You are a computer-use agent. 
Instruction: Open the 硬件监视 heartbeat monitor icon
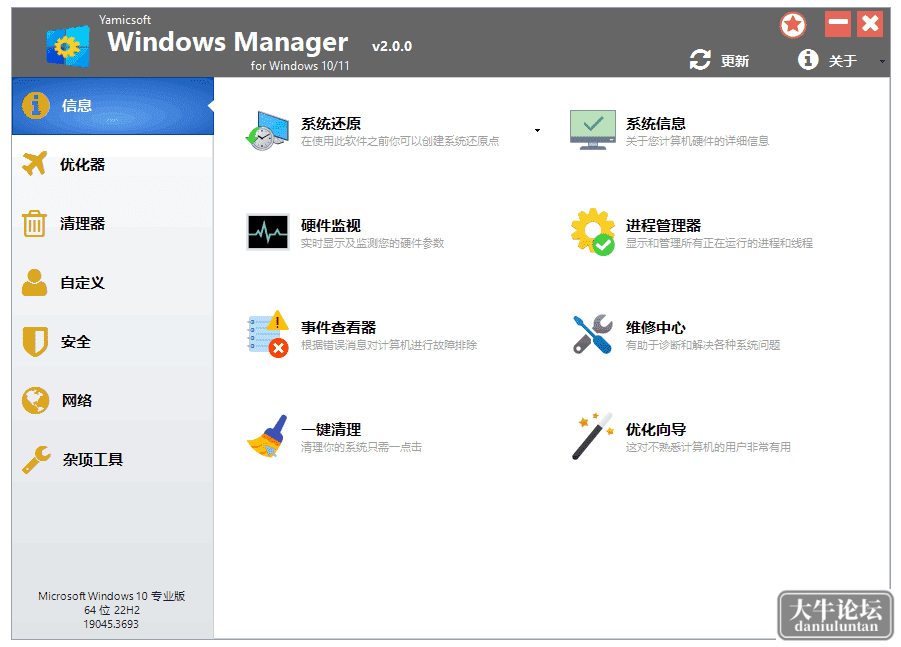(x=268, y=232)
